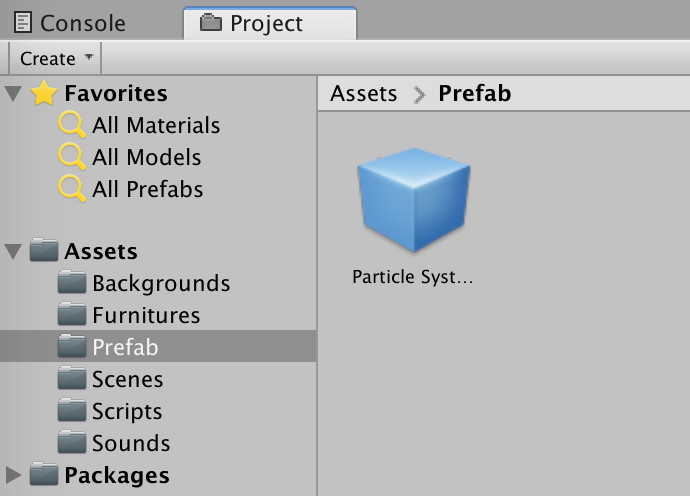Open the Create dropdown menu
690x496 pixels.
tap(55, 58)
